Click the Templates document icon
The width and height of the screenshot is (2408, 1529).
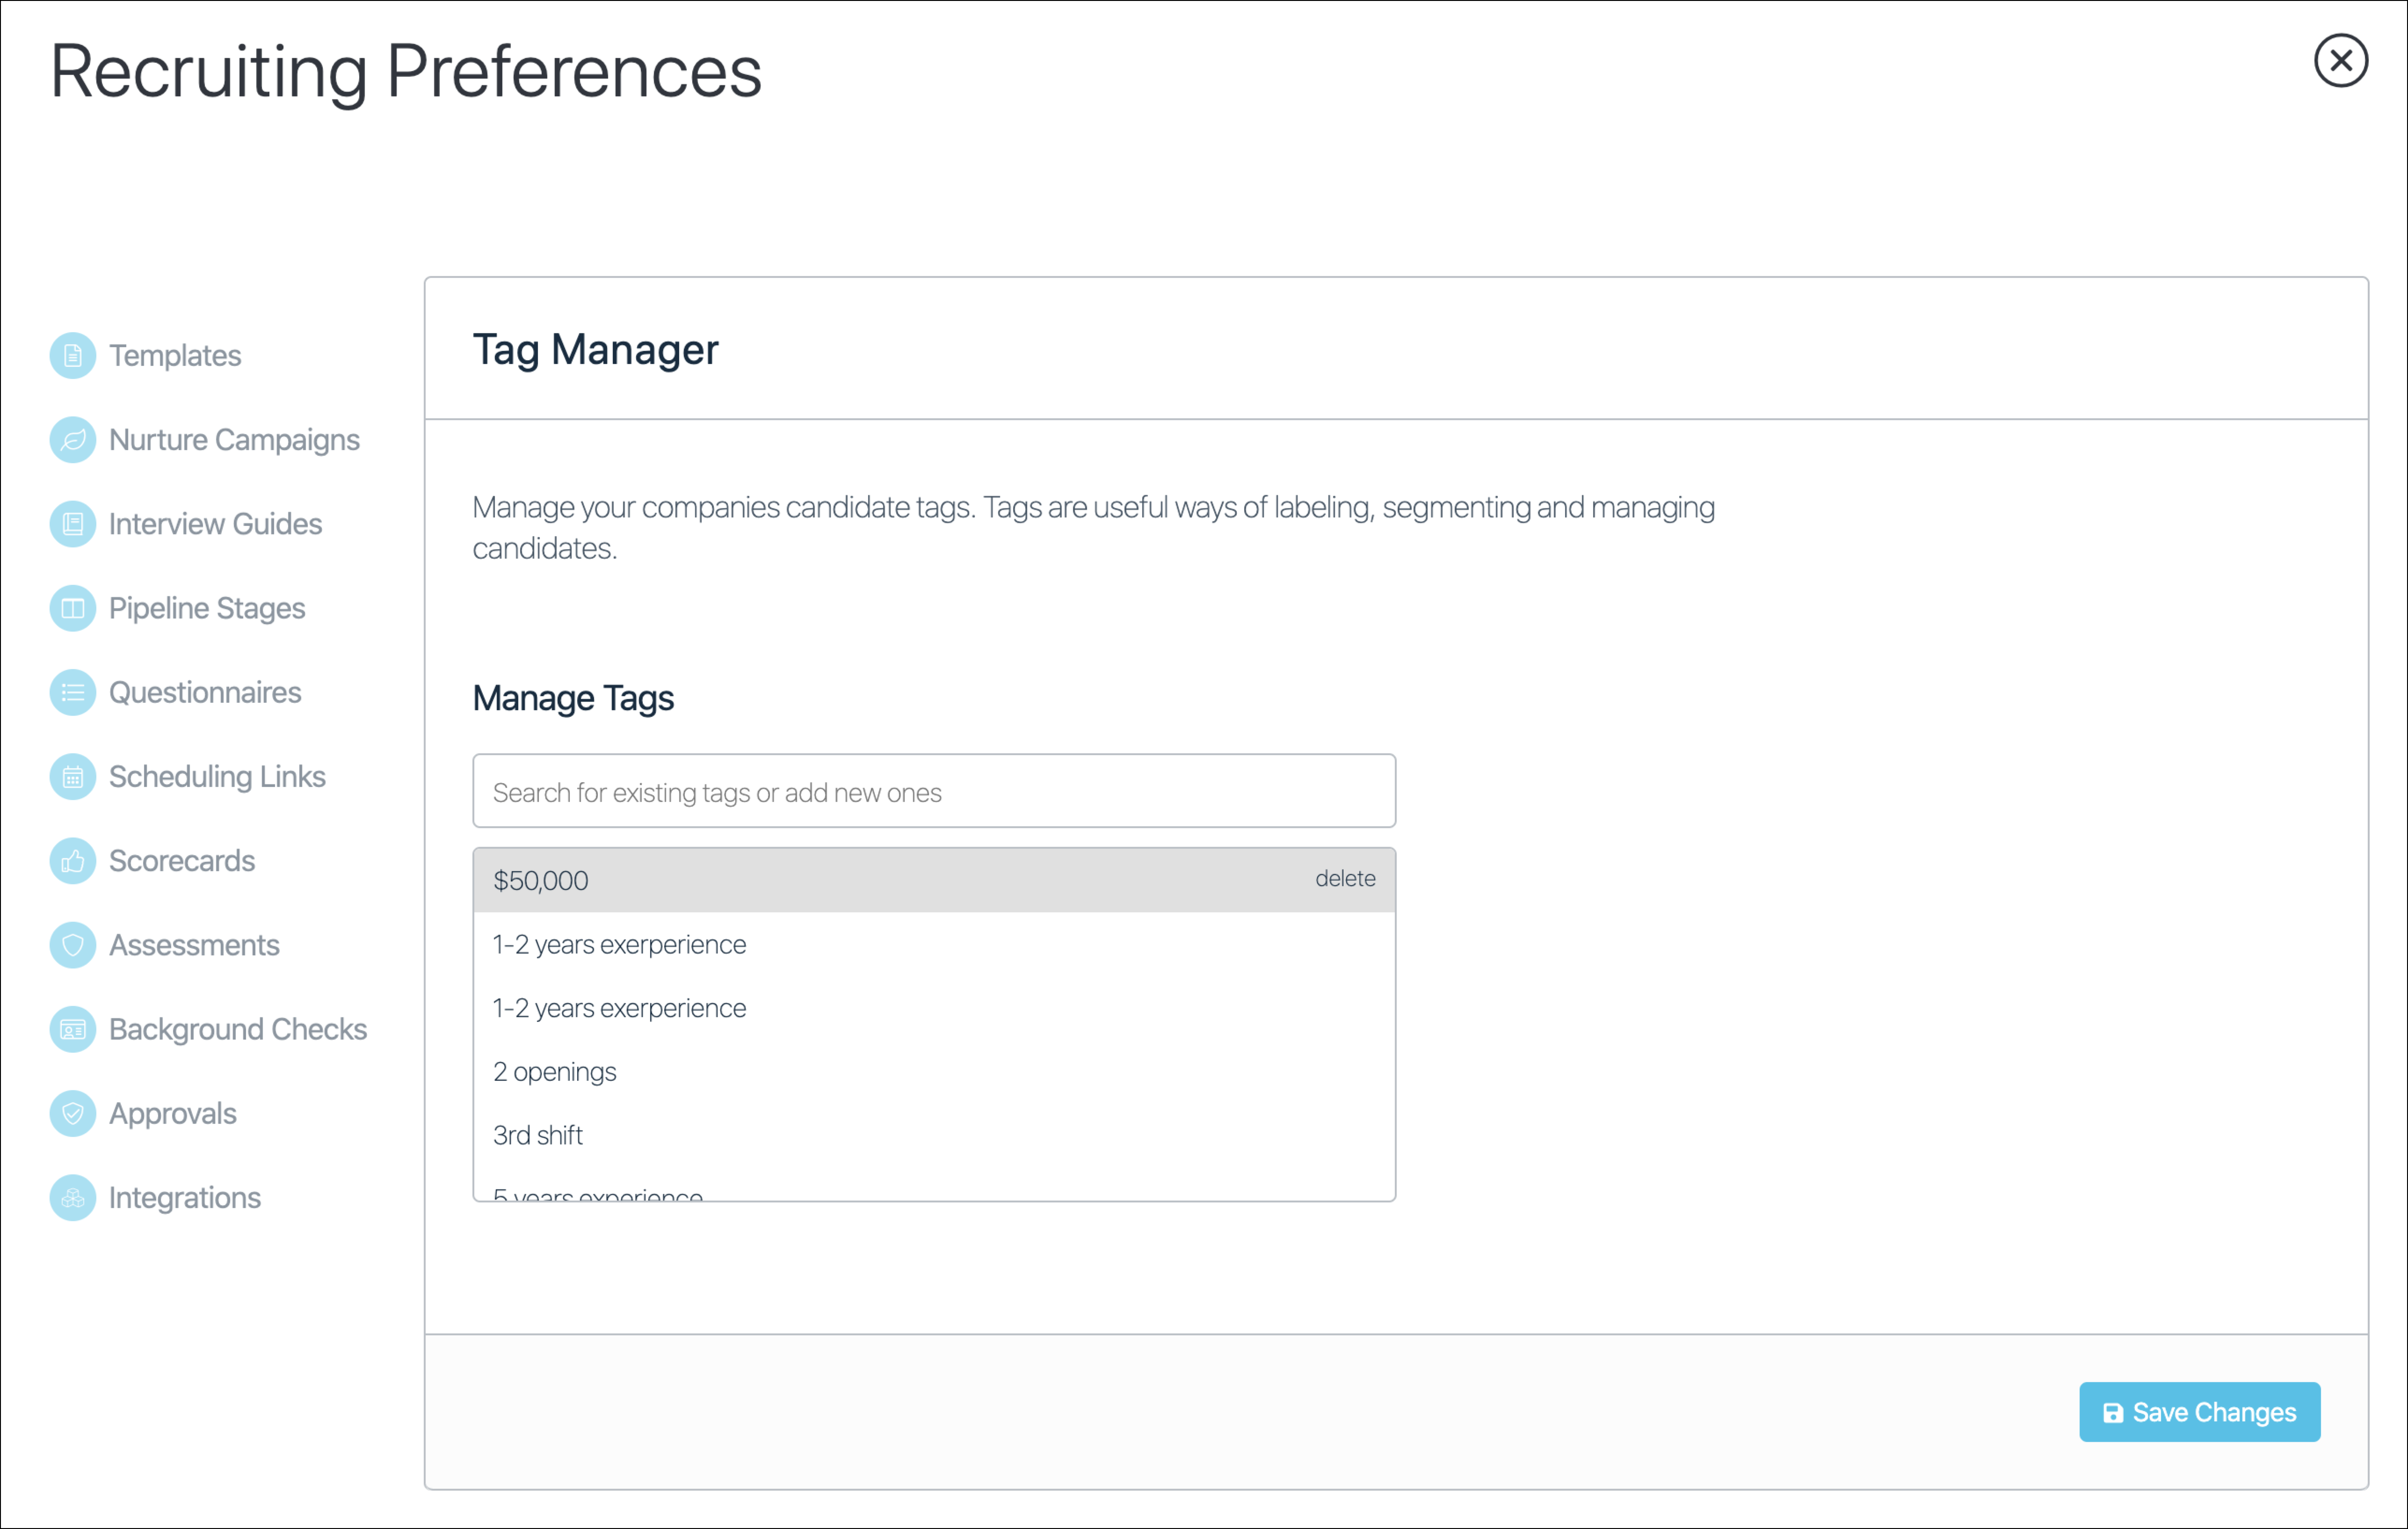[x=73, y=355]
